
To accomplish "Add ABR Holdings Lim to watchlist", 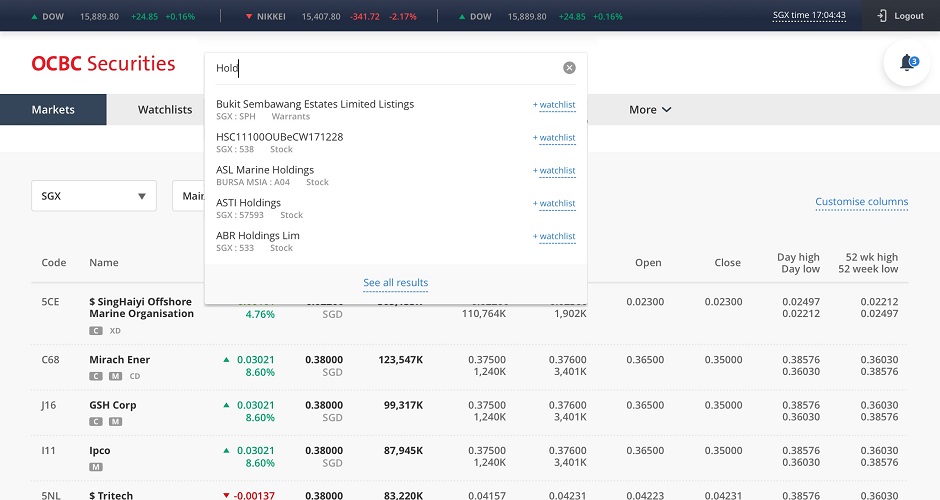I will [x=554, y=237].
